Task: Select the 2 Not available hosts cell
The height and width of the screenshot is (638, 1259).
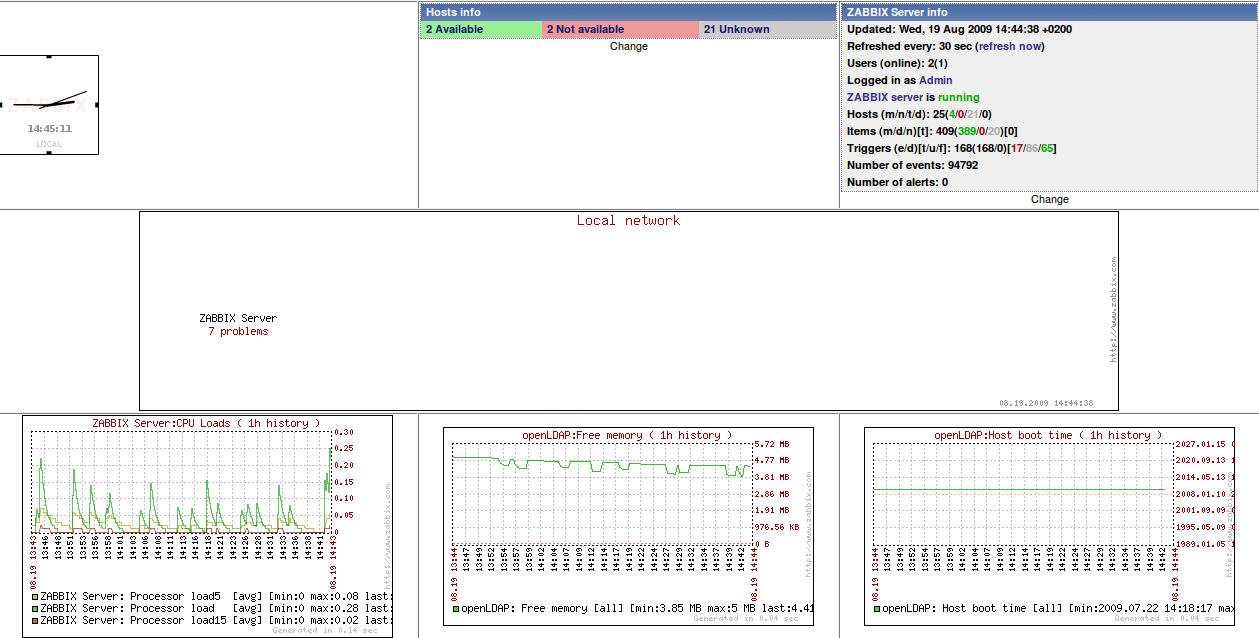Action: [620, 30]
